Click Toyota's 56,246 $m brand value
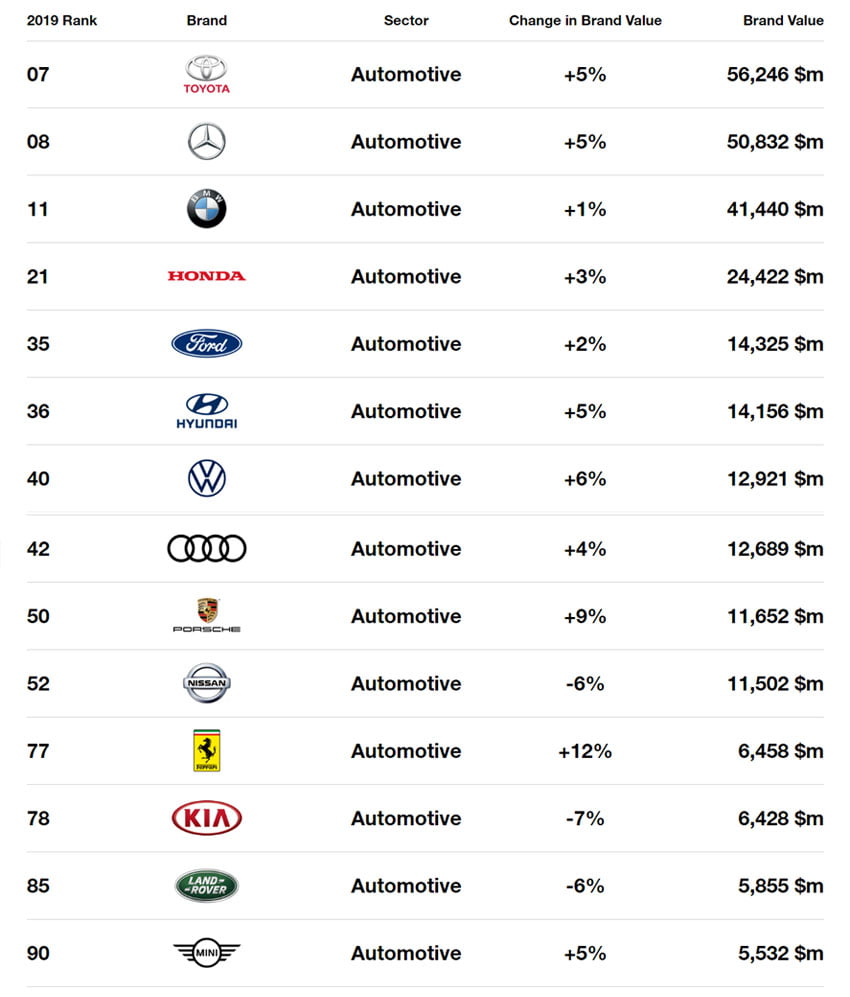 (775, 75)
